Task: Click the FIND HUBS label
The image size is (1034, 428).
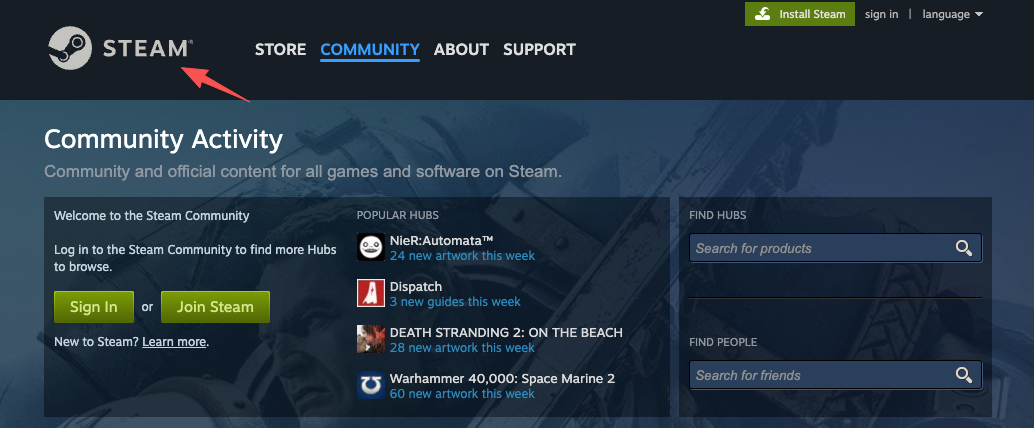Action: (x=717, y=215)
